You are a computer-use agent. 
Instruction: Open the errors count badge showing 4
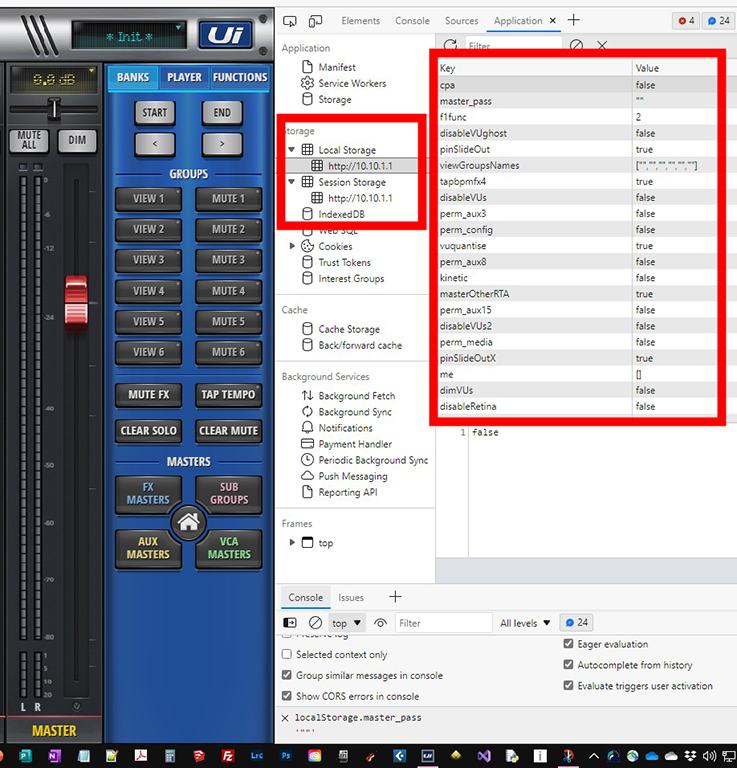tap(686, 21)
